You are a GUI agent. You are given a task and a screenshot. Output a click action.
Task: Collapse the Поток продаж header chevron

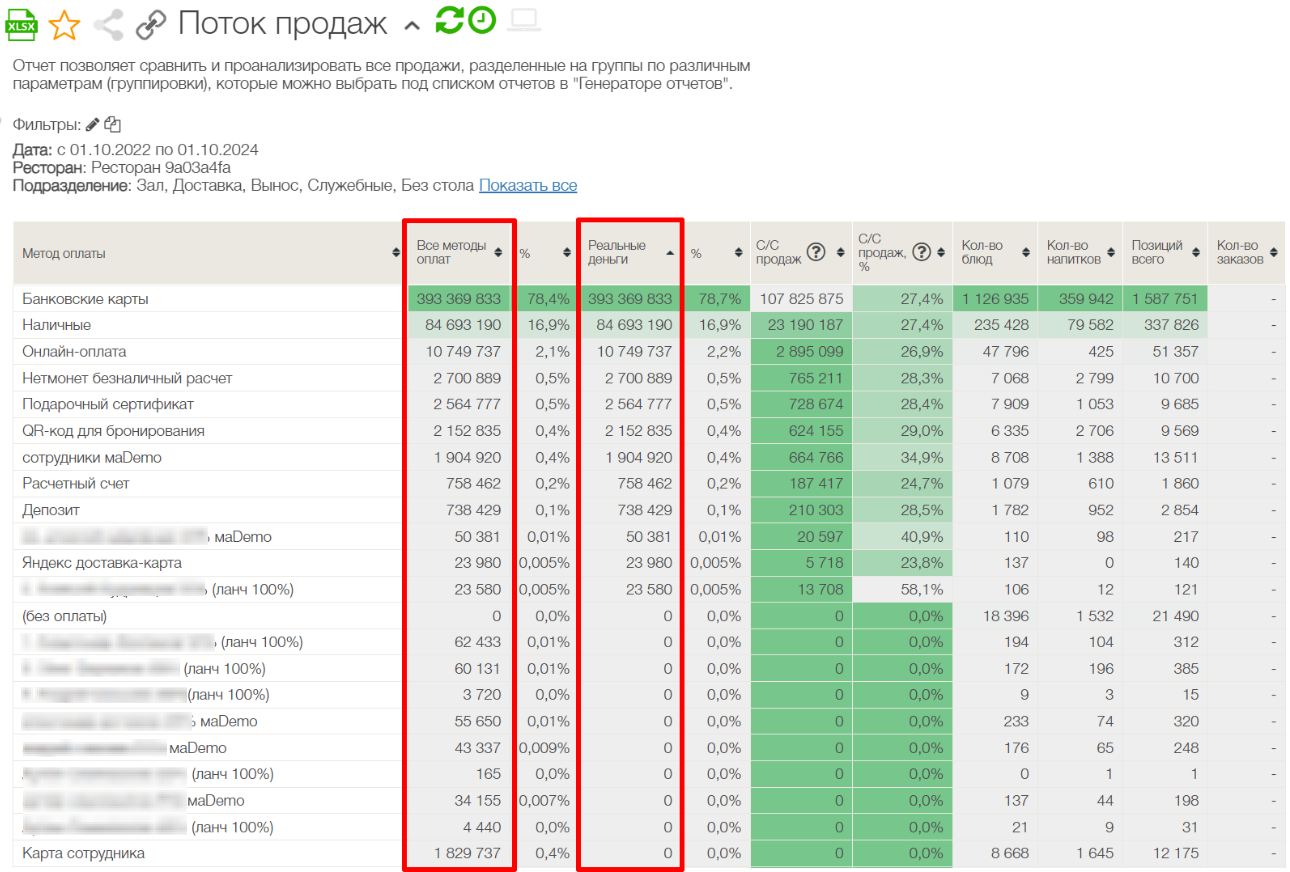[x=411, y=25]
